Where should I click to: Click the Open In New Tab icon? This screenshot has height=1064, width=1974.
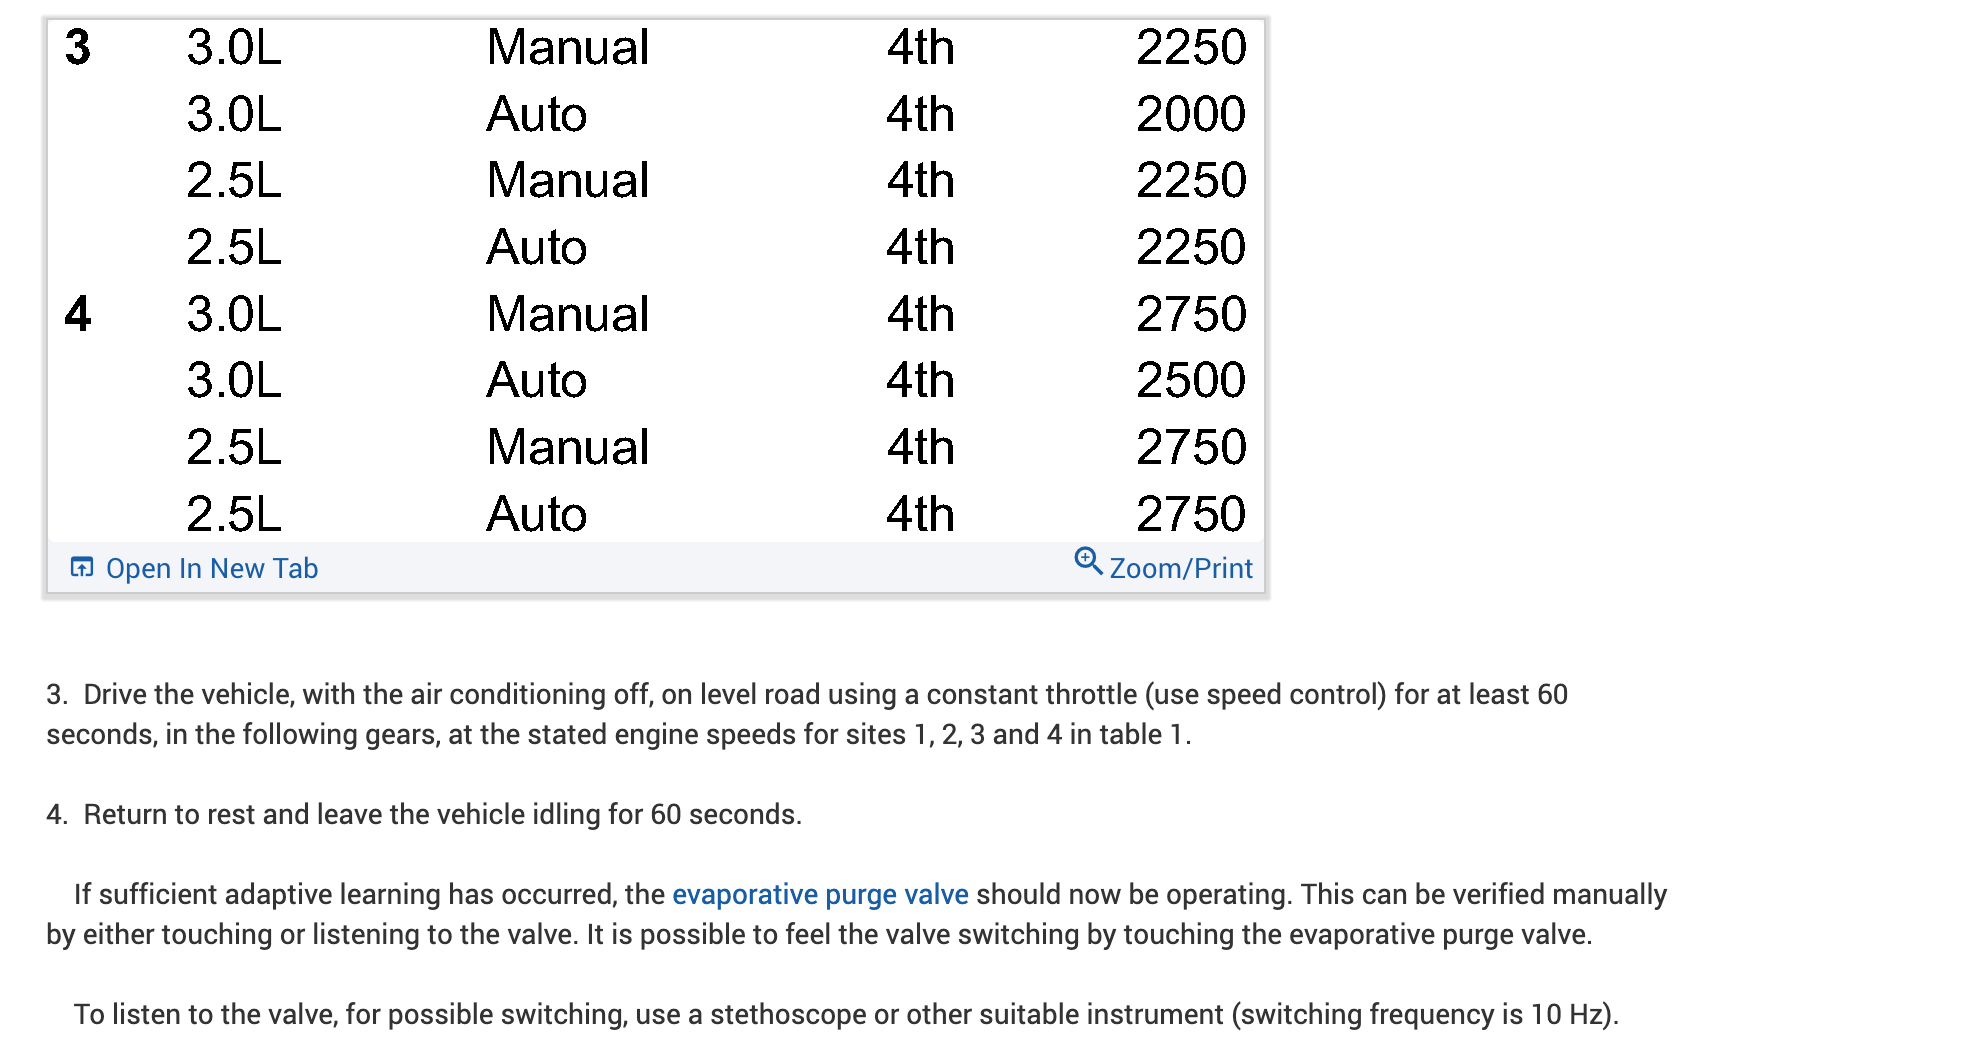(x=82, y=568)
